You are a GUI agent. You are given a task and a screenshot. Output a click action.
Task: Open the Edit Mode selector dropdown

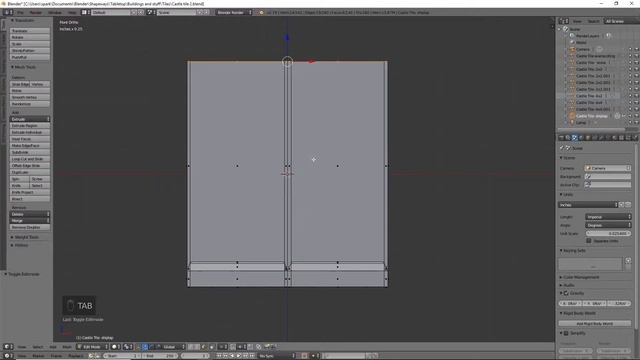[x=92, y=347]
